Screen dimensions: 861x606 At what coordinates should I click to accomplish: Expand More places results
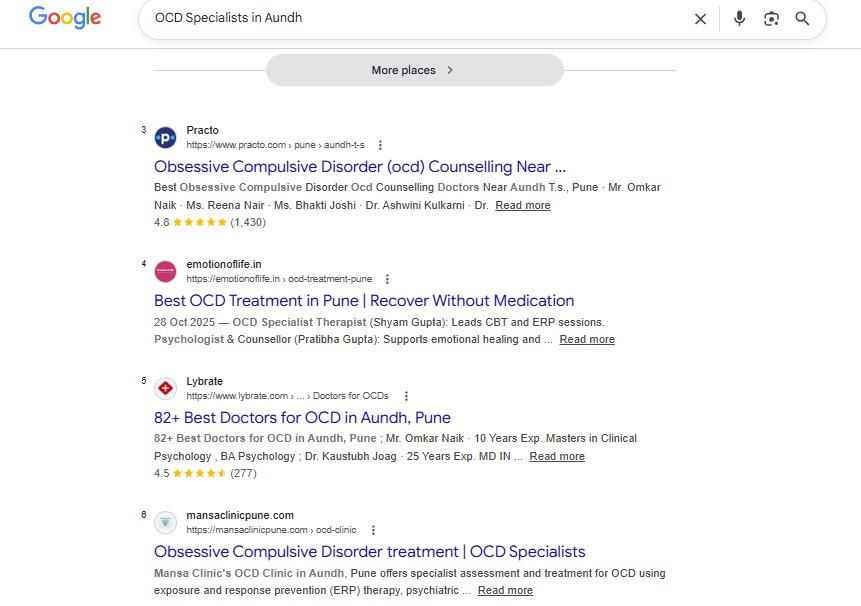coord(415,70)
